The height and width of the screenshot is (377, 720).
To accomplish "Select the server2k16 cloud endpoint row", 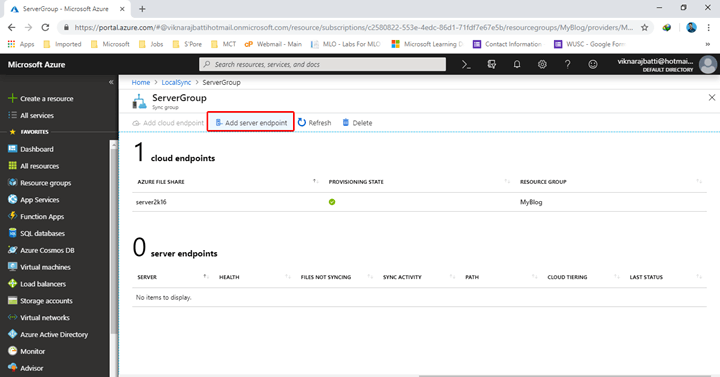I will pos(419,202).
